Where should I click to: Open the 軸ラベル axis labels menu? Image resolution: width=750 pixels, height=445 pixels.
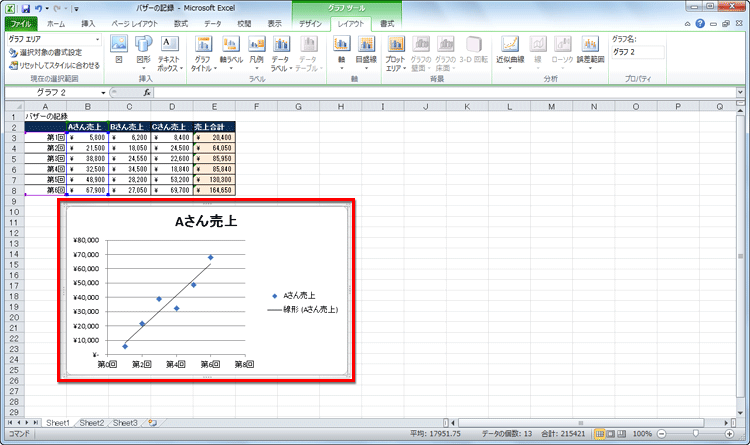pyautogui.click(x=231, y=53)
